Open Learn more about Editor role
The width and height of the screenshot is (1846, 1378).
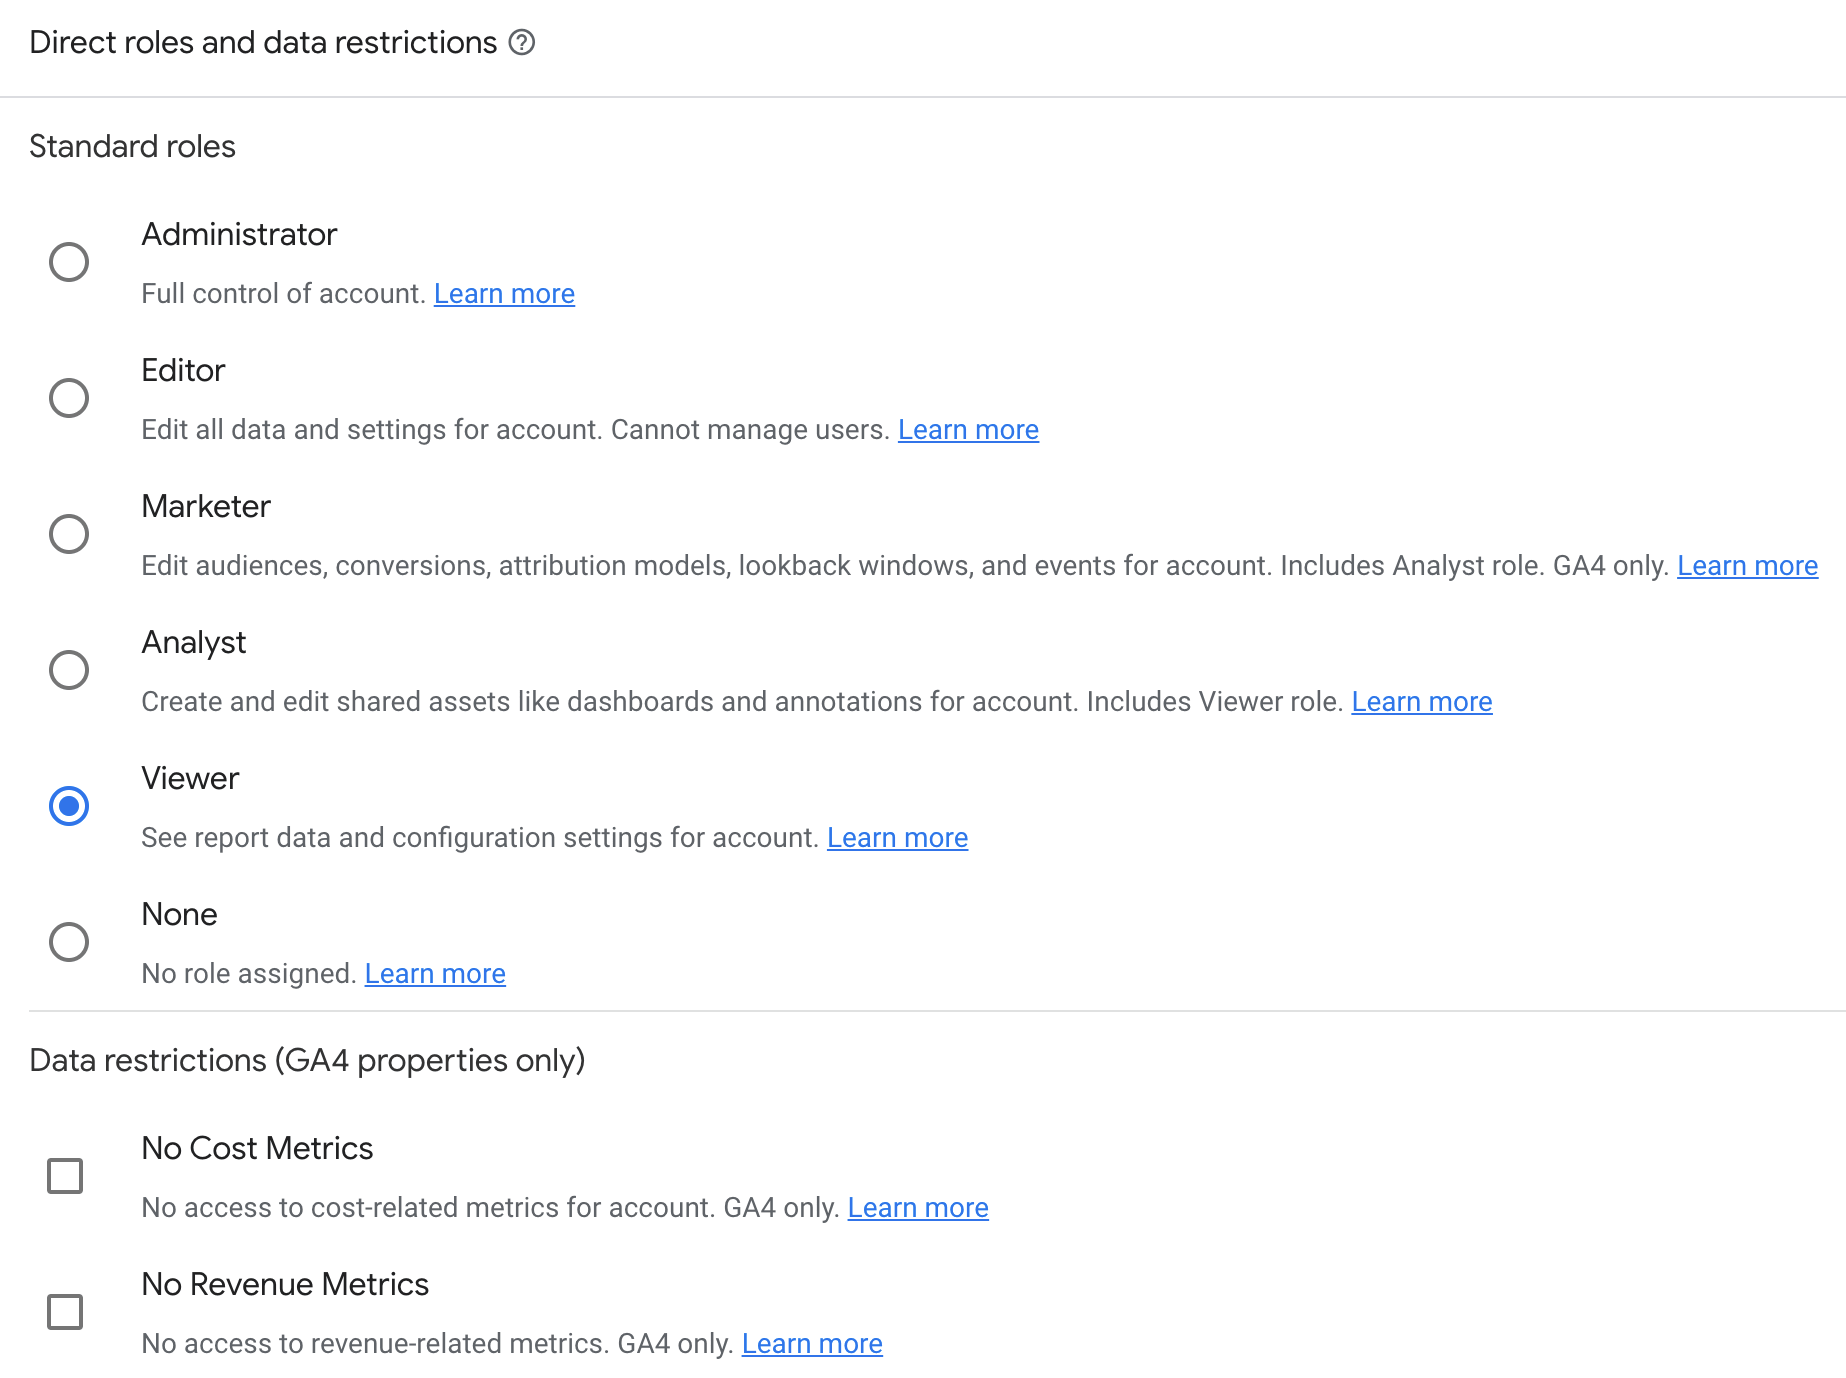(968, 429)
